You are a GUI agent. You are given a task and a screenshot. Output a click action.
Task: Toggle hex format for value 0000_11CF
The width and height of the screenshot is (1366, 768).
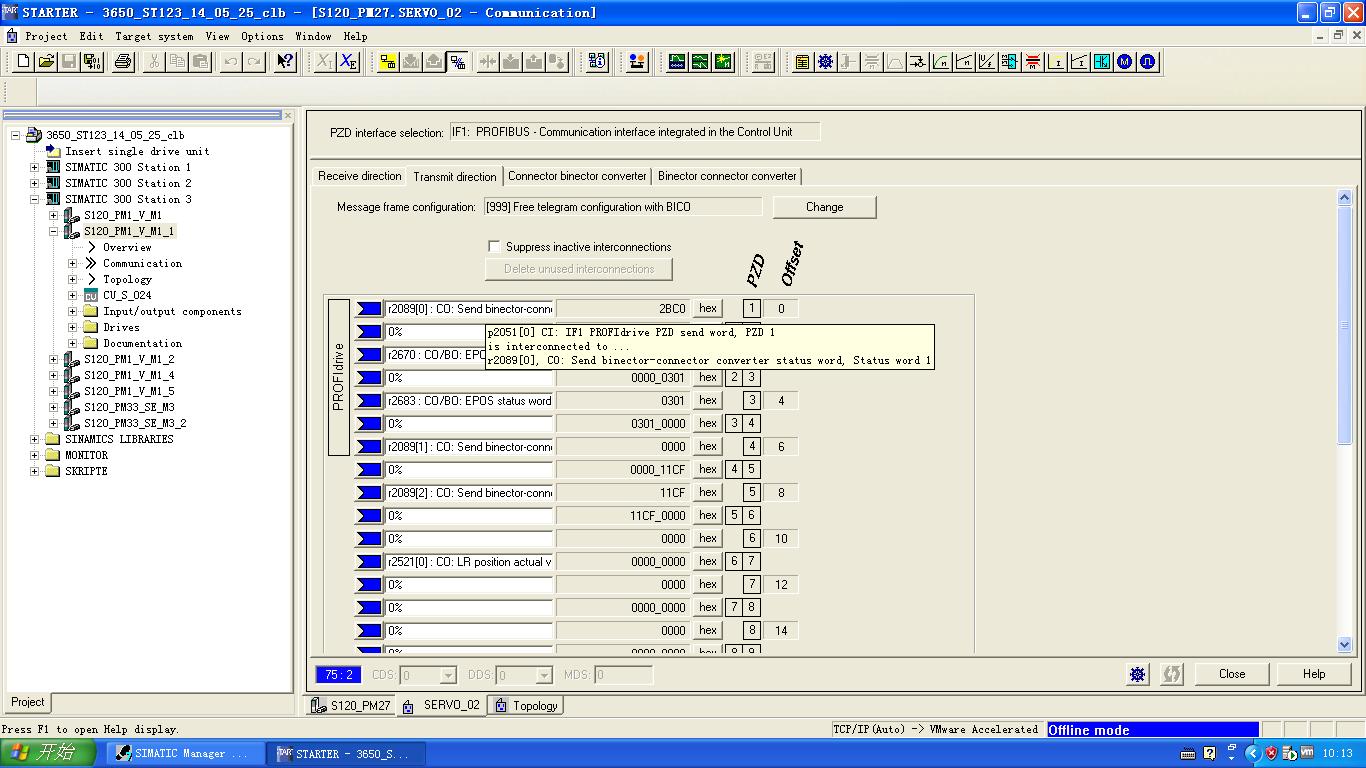[708, 470]
